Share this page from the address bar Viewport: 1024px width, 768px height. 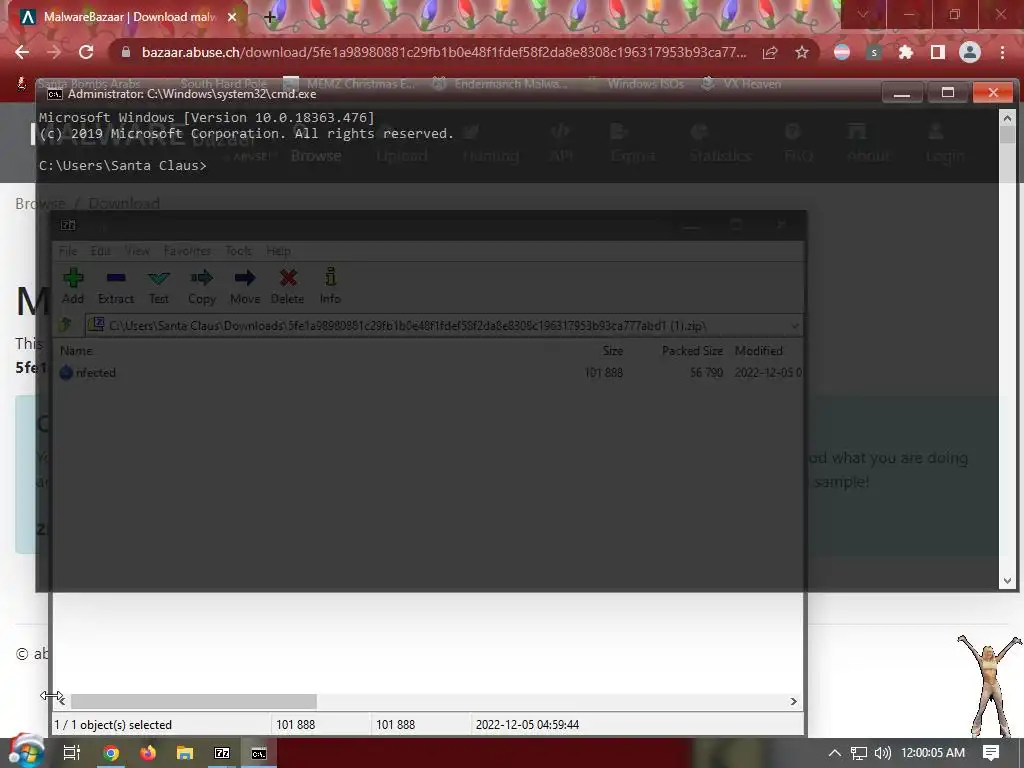click(770, 52)
